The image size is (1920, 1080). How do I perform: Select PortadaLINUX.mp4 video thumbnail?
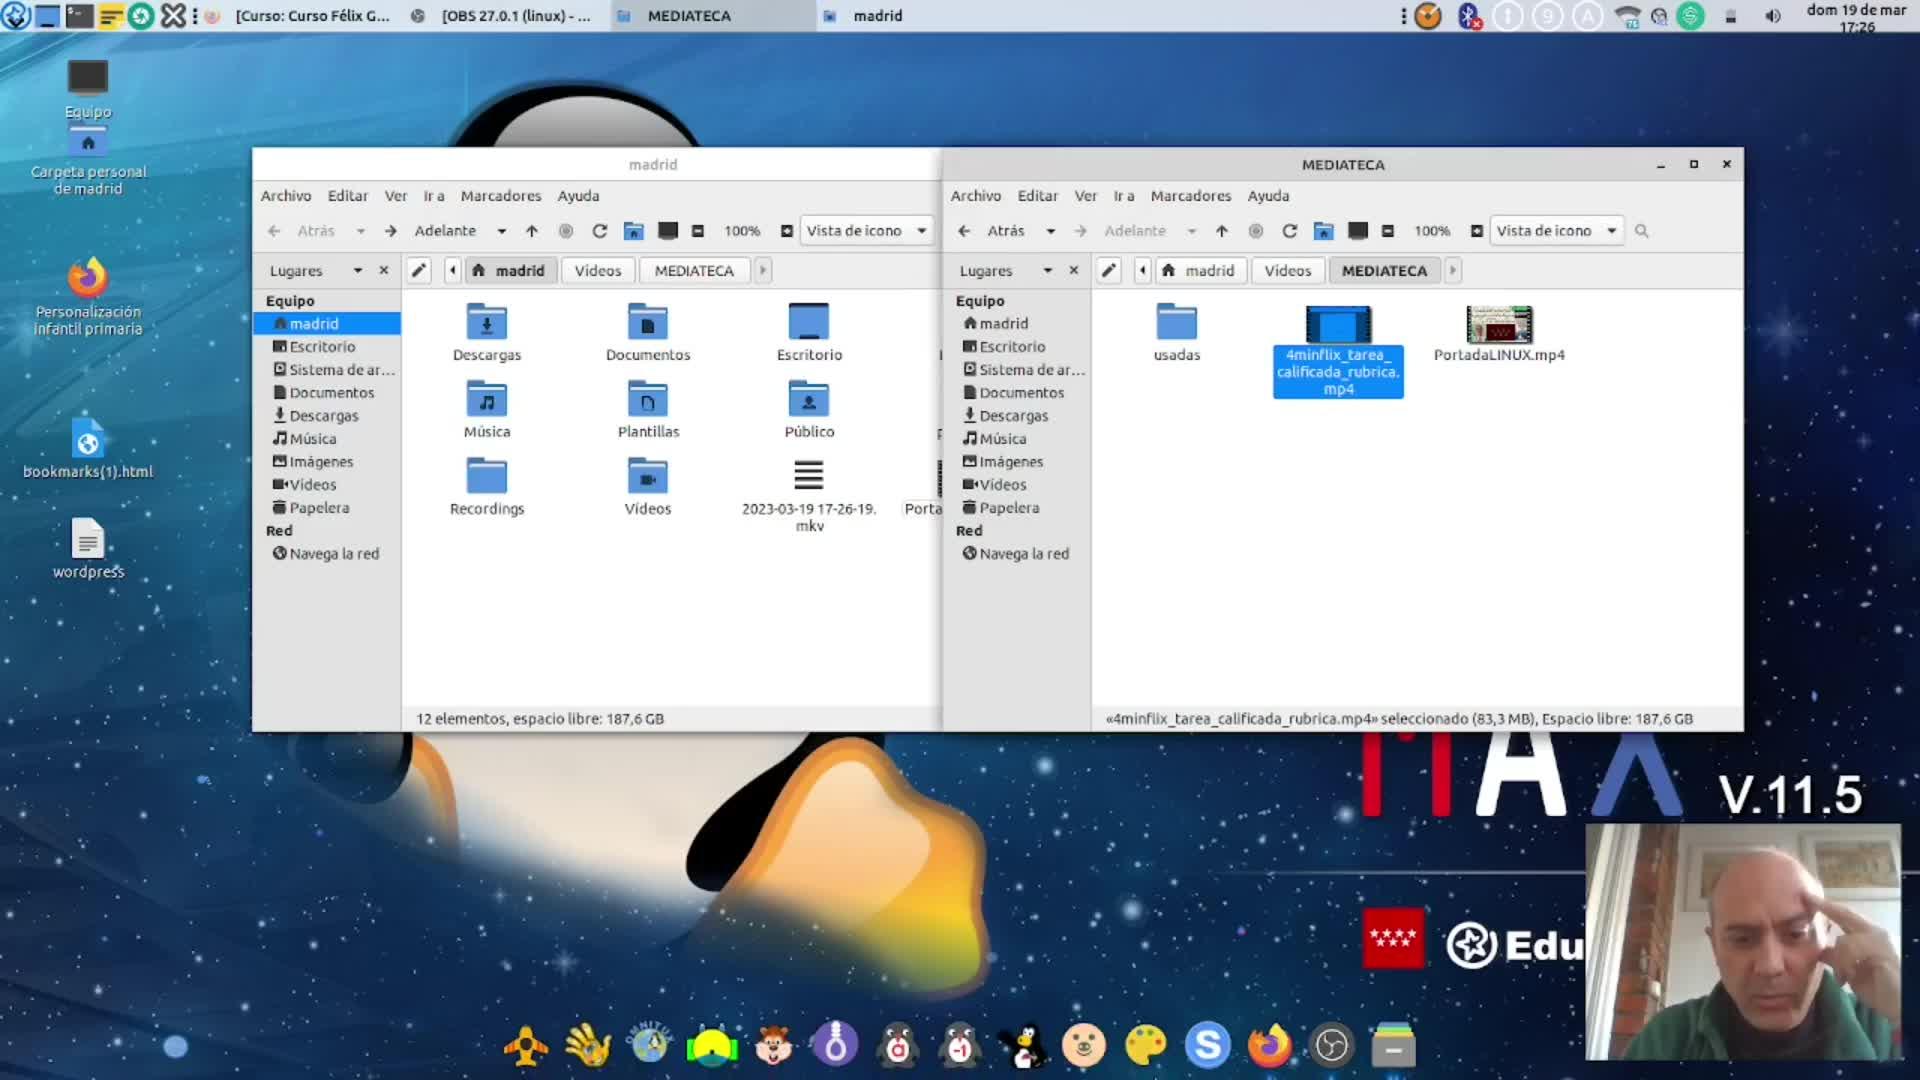[x=1498, y=325]
